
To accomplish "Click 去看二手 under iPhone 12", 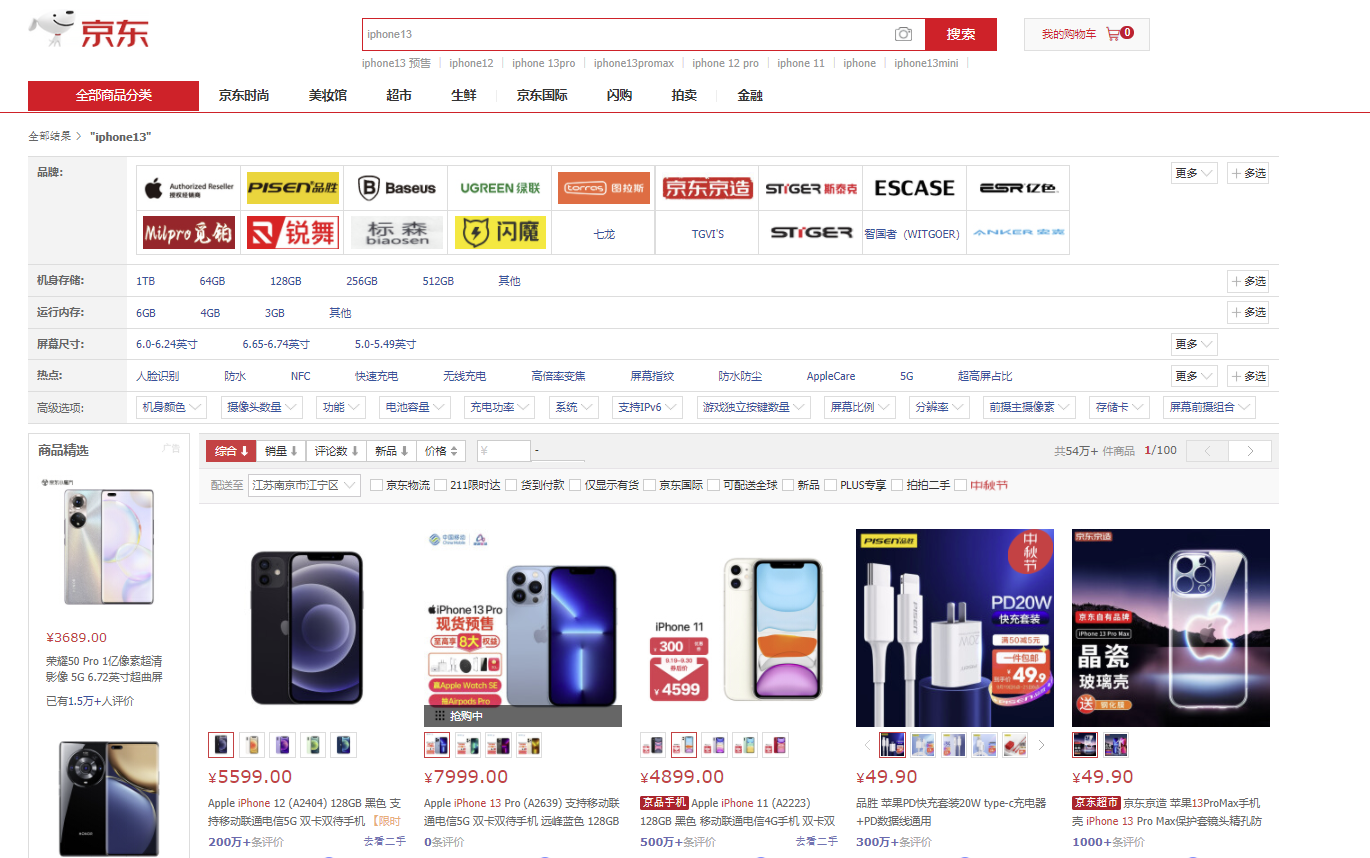I will pos(385,841).
